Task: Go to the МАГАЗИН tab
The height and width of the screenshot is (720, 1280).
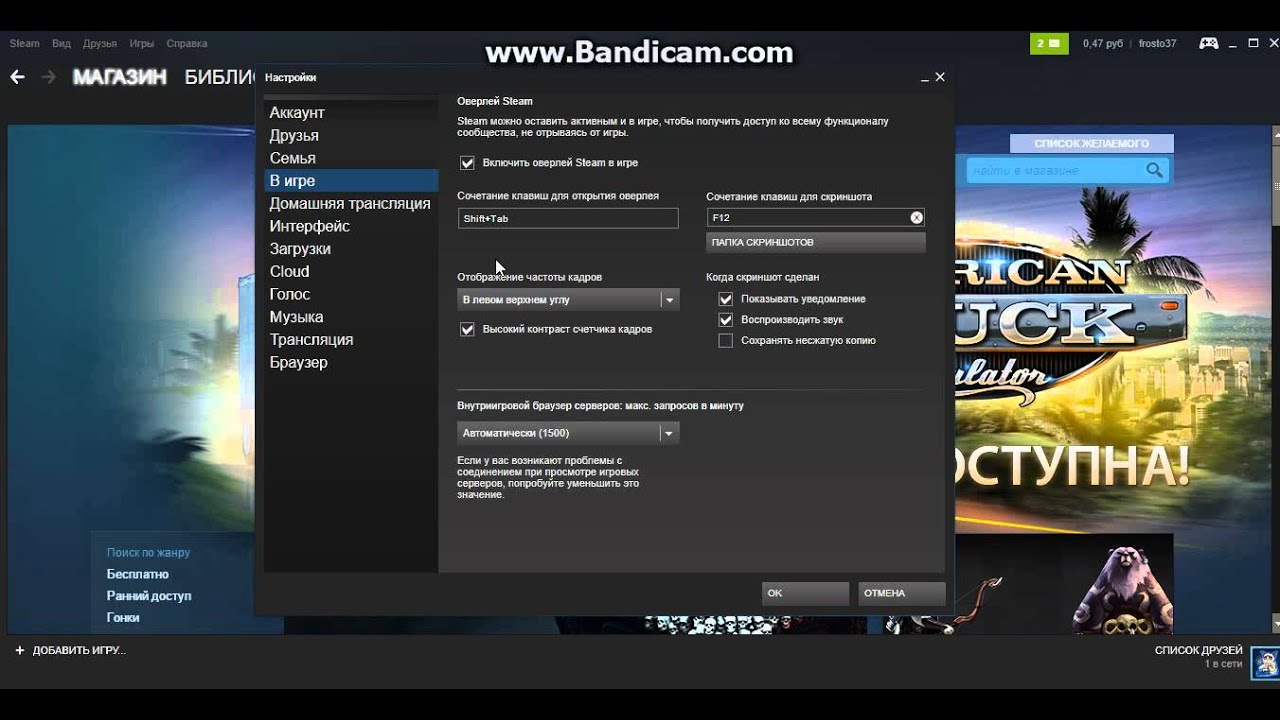Action: click(119, 77)
